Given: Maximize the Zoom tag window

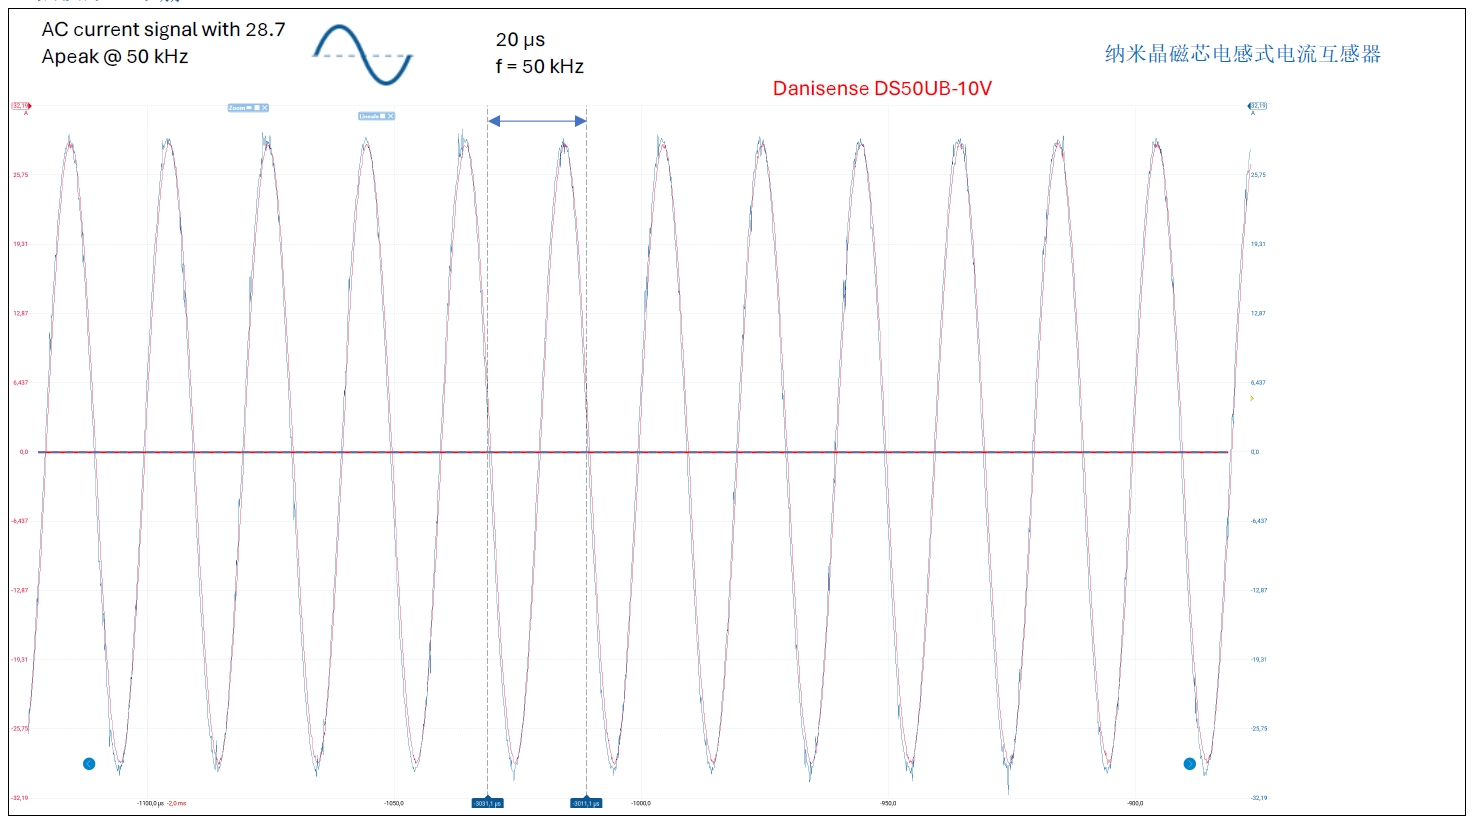Looking at the screenshot, I should click(257, 107).
